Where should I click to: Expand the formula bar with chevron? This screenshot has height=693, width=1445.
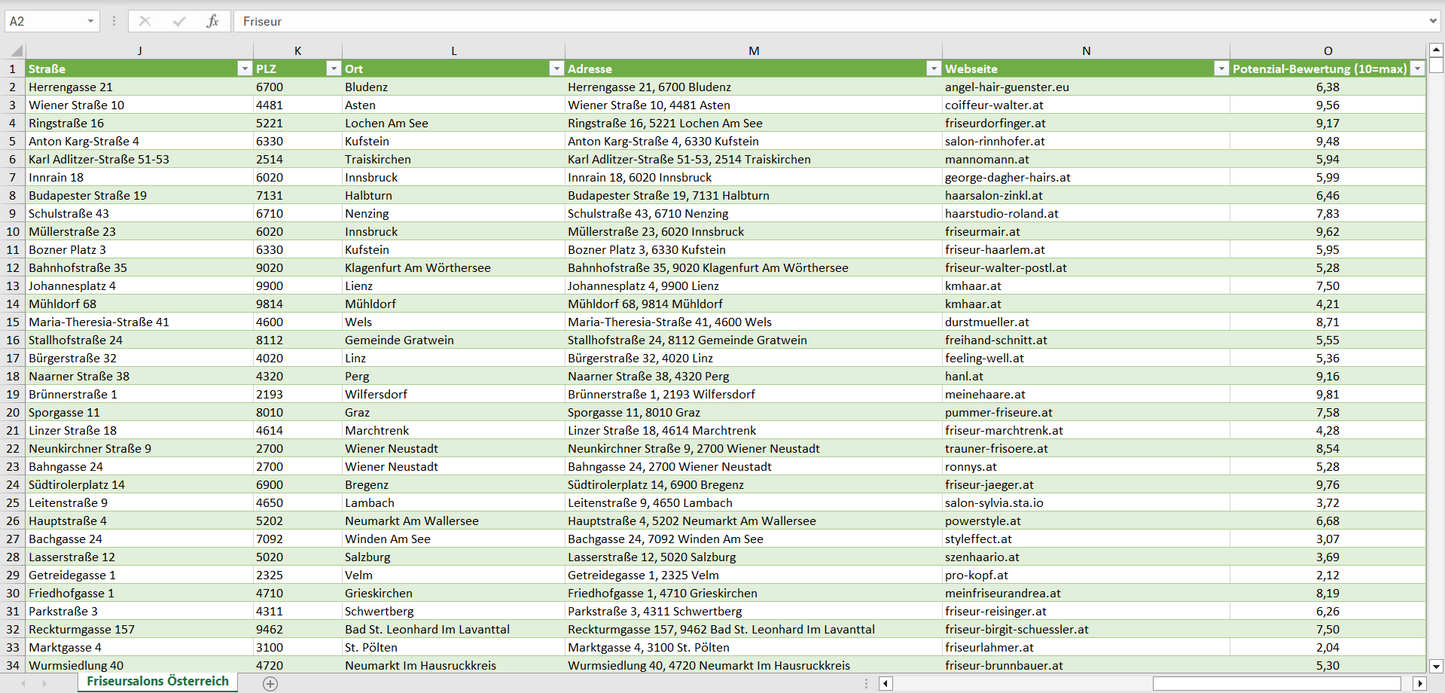click(x=1434, y=21)
